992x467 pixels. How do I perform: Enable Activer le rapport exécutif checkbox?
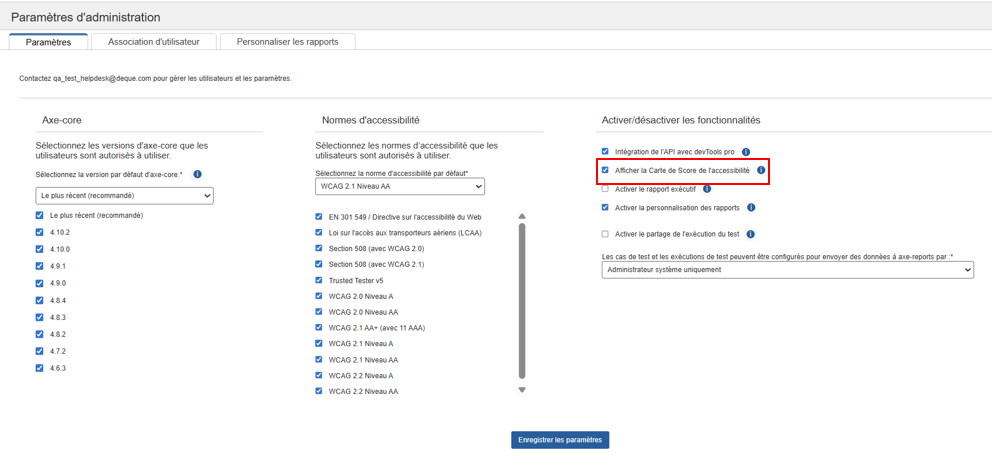pyautogui.click(x=605, y=189)
